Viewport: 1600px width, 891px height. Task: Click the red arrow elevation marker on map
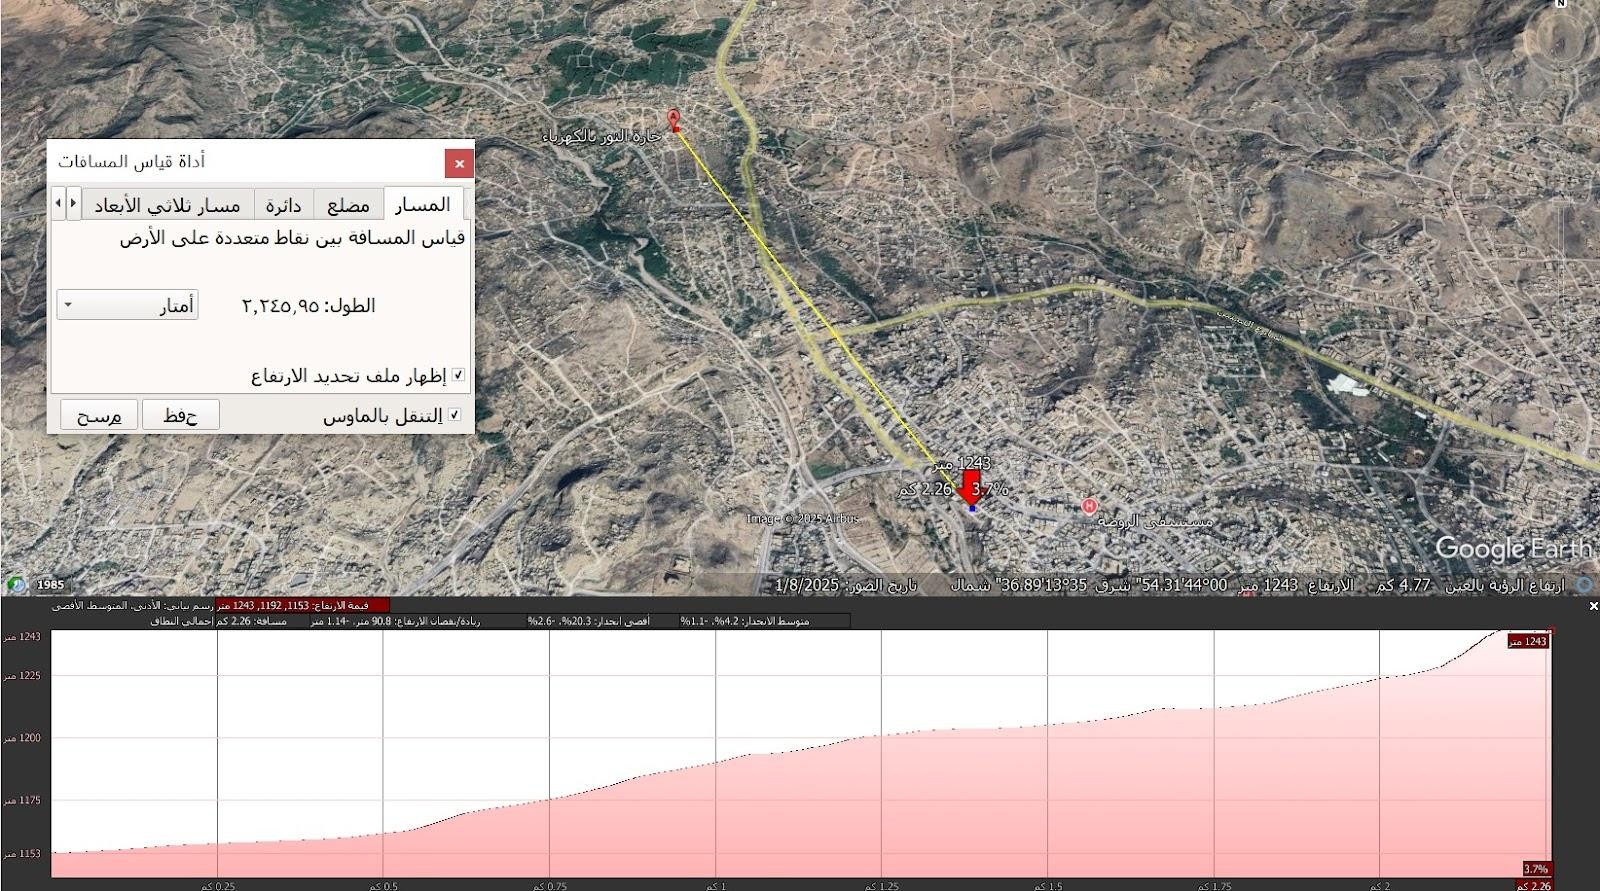click(x=968, y=490)
